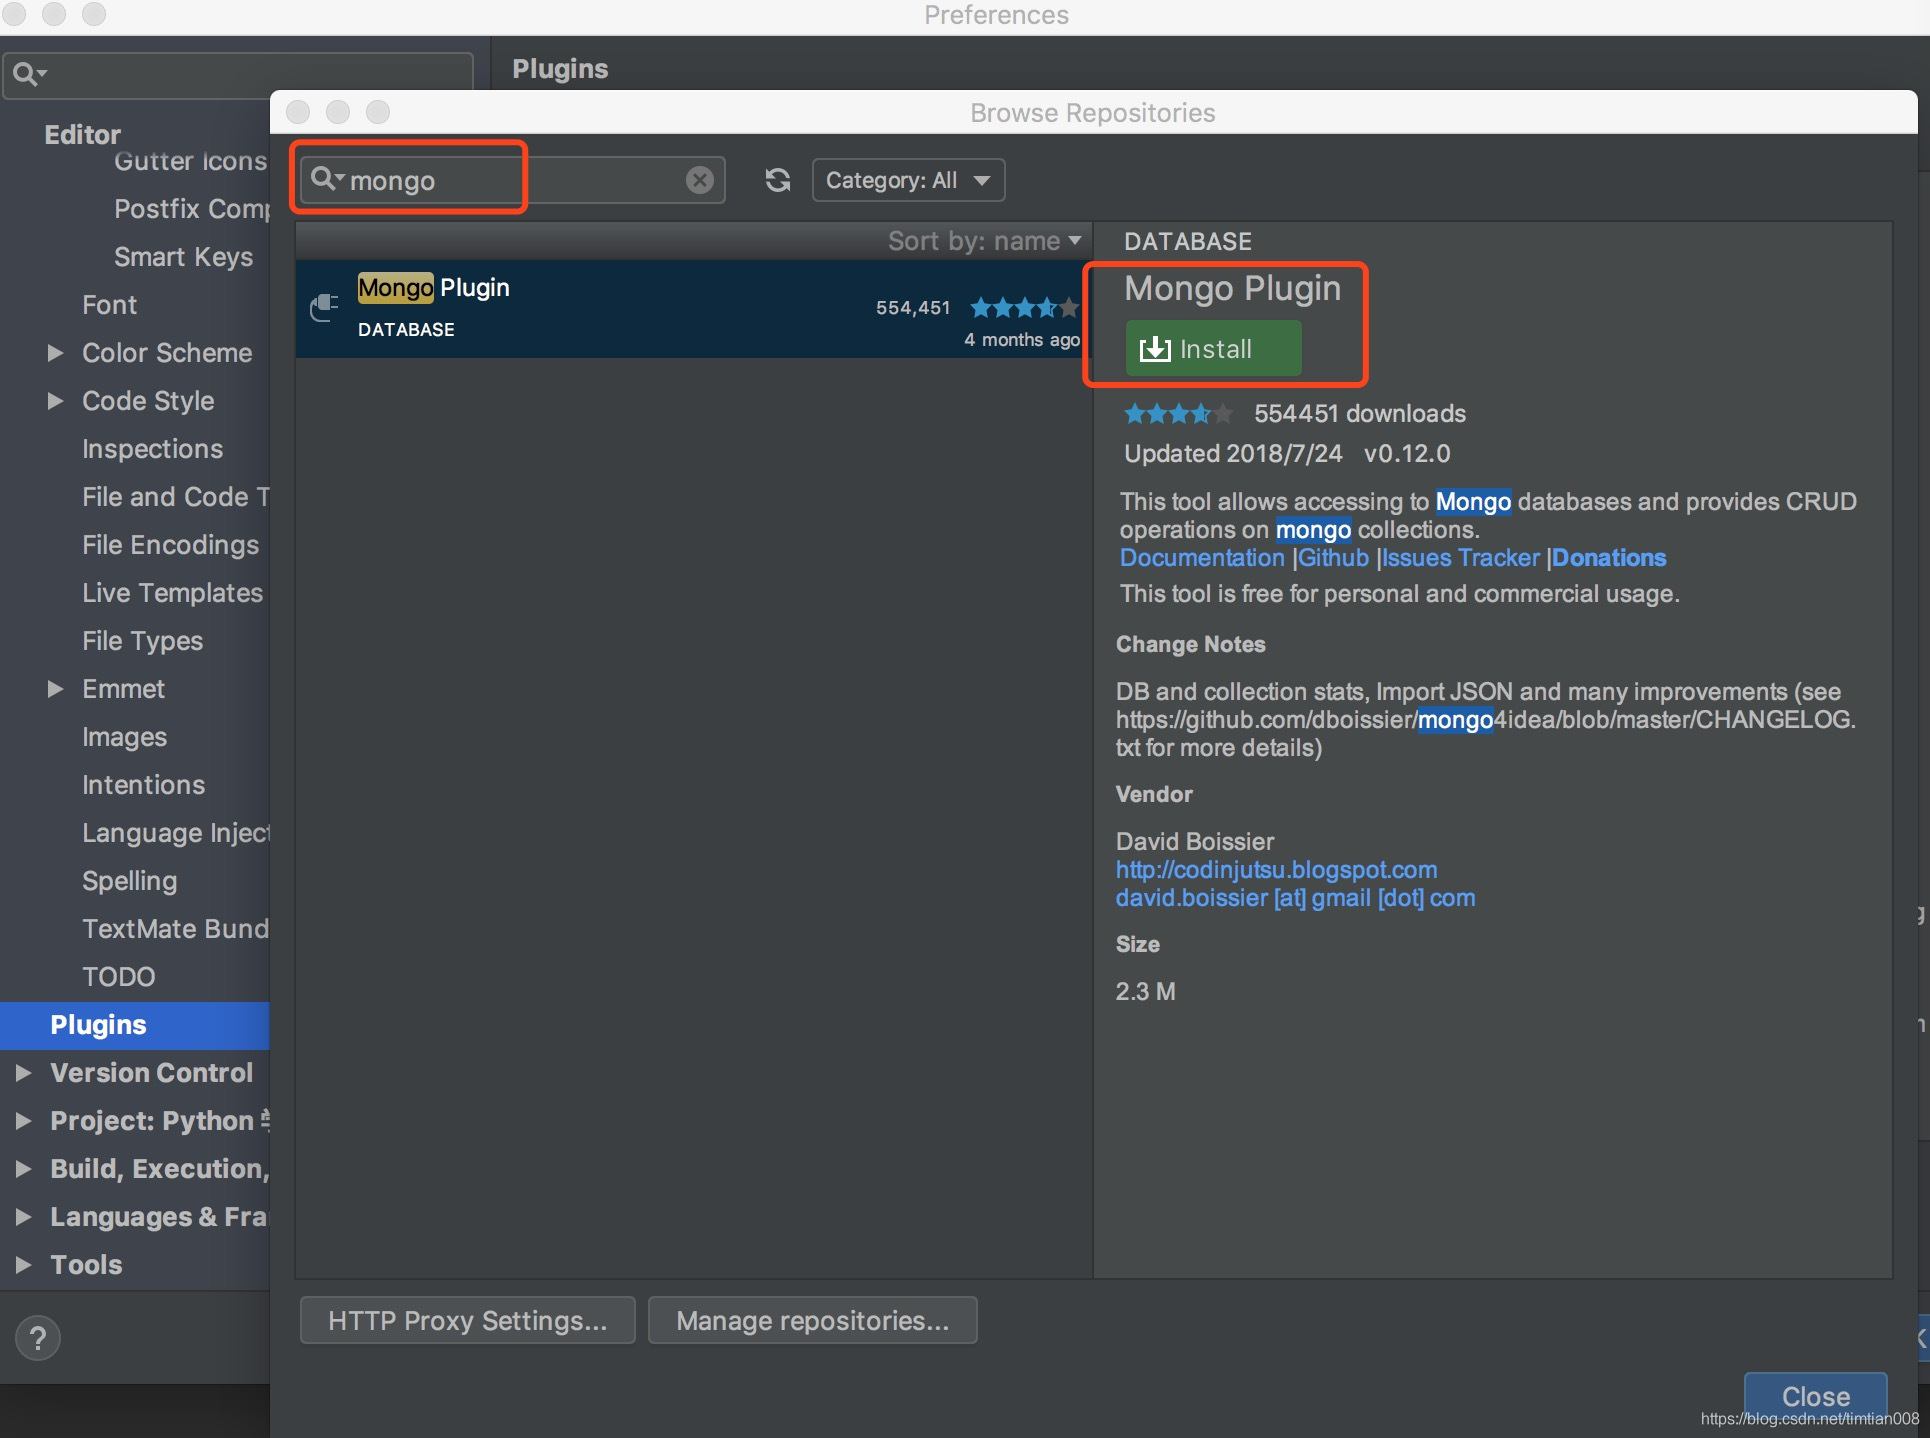The width and height of the screenshot is (1930, 1438).
Task: Open the help question mark button
Action: coord(38,1337)
